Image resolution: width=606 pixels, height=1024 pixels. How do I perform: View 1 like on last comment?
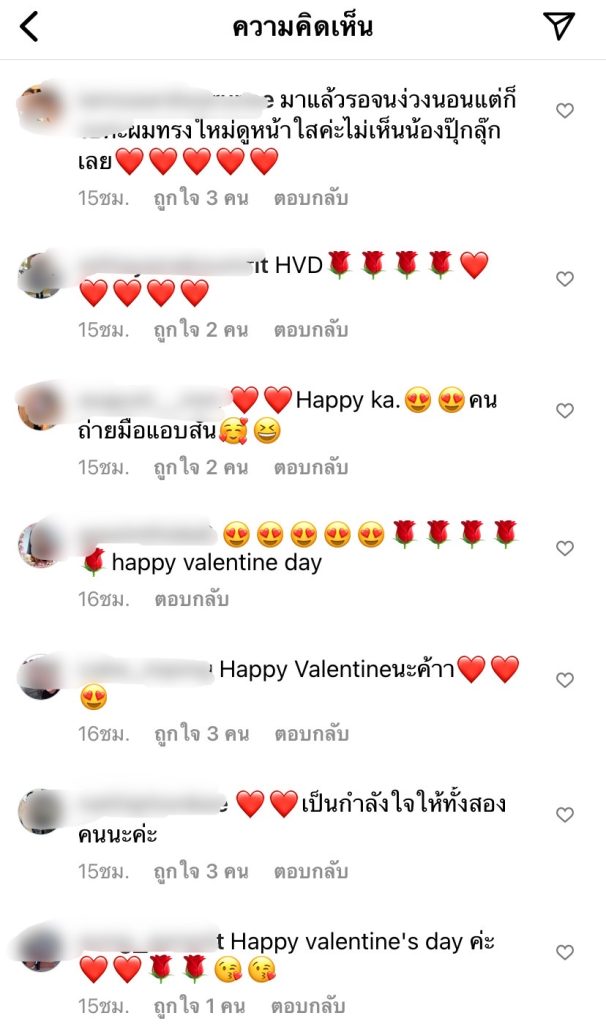(x=199, y=1006)
